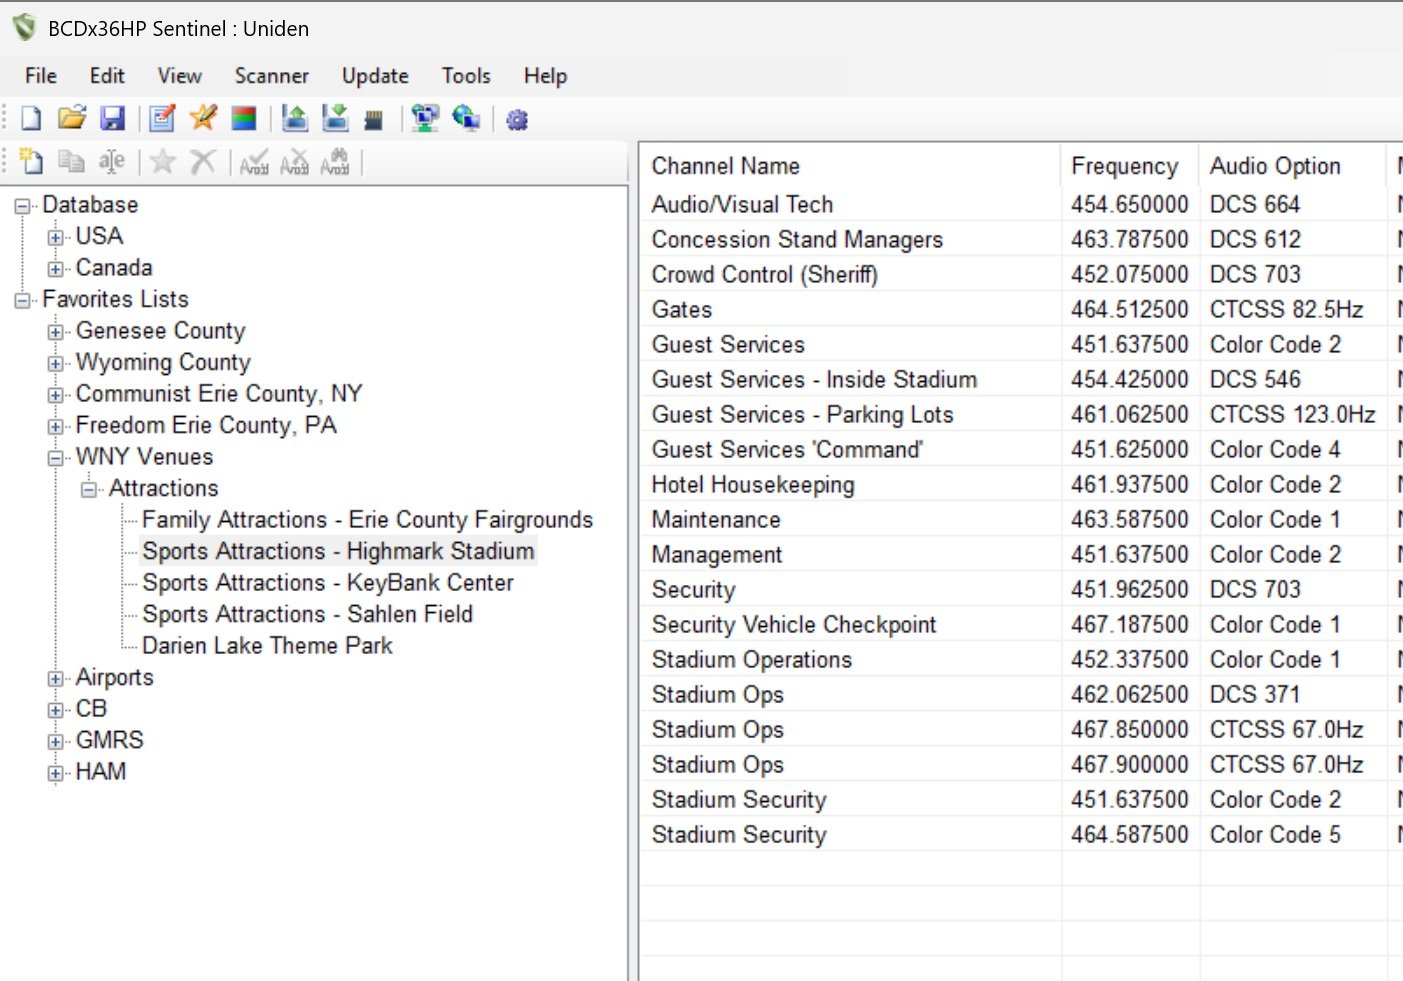Select Sports Attractions - KeyBank Center
The height and width of the screenshot is (981, 1403).
coord(327,583)
